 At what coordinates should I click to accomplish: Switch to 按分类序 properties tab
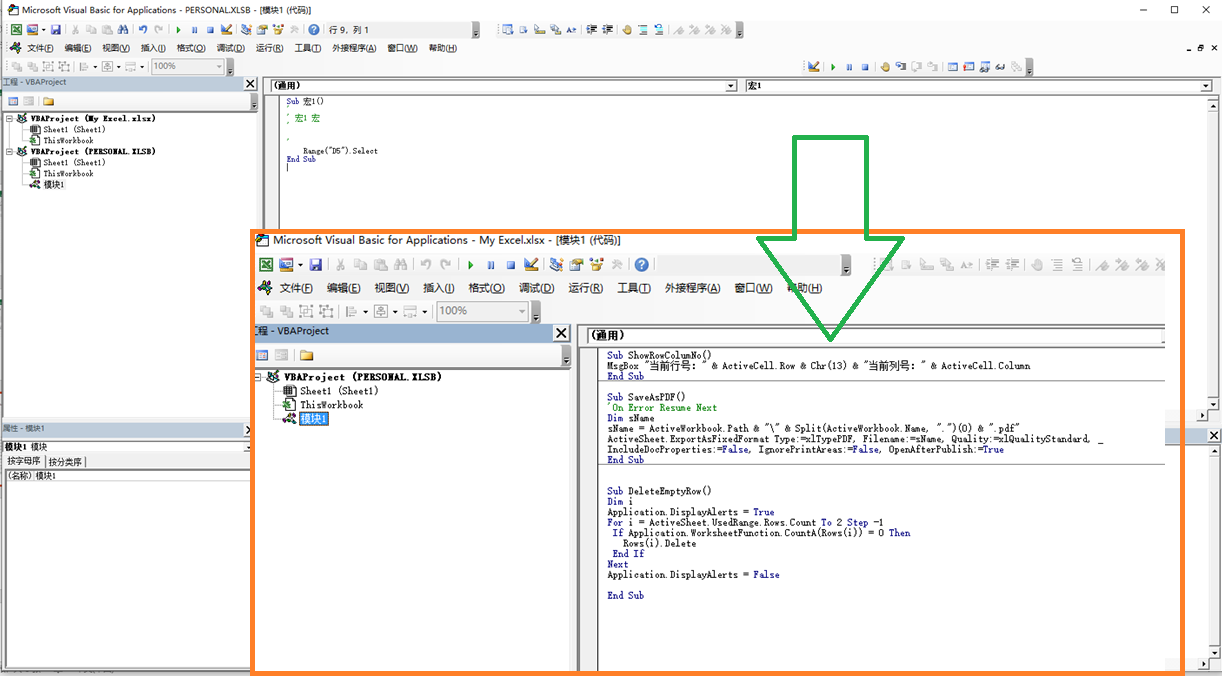[65, 461]
